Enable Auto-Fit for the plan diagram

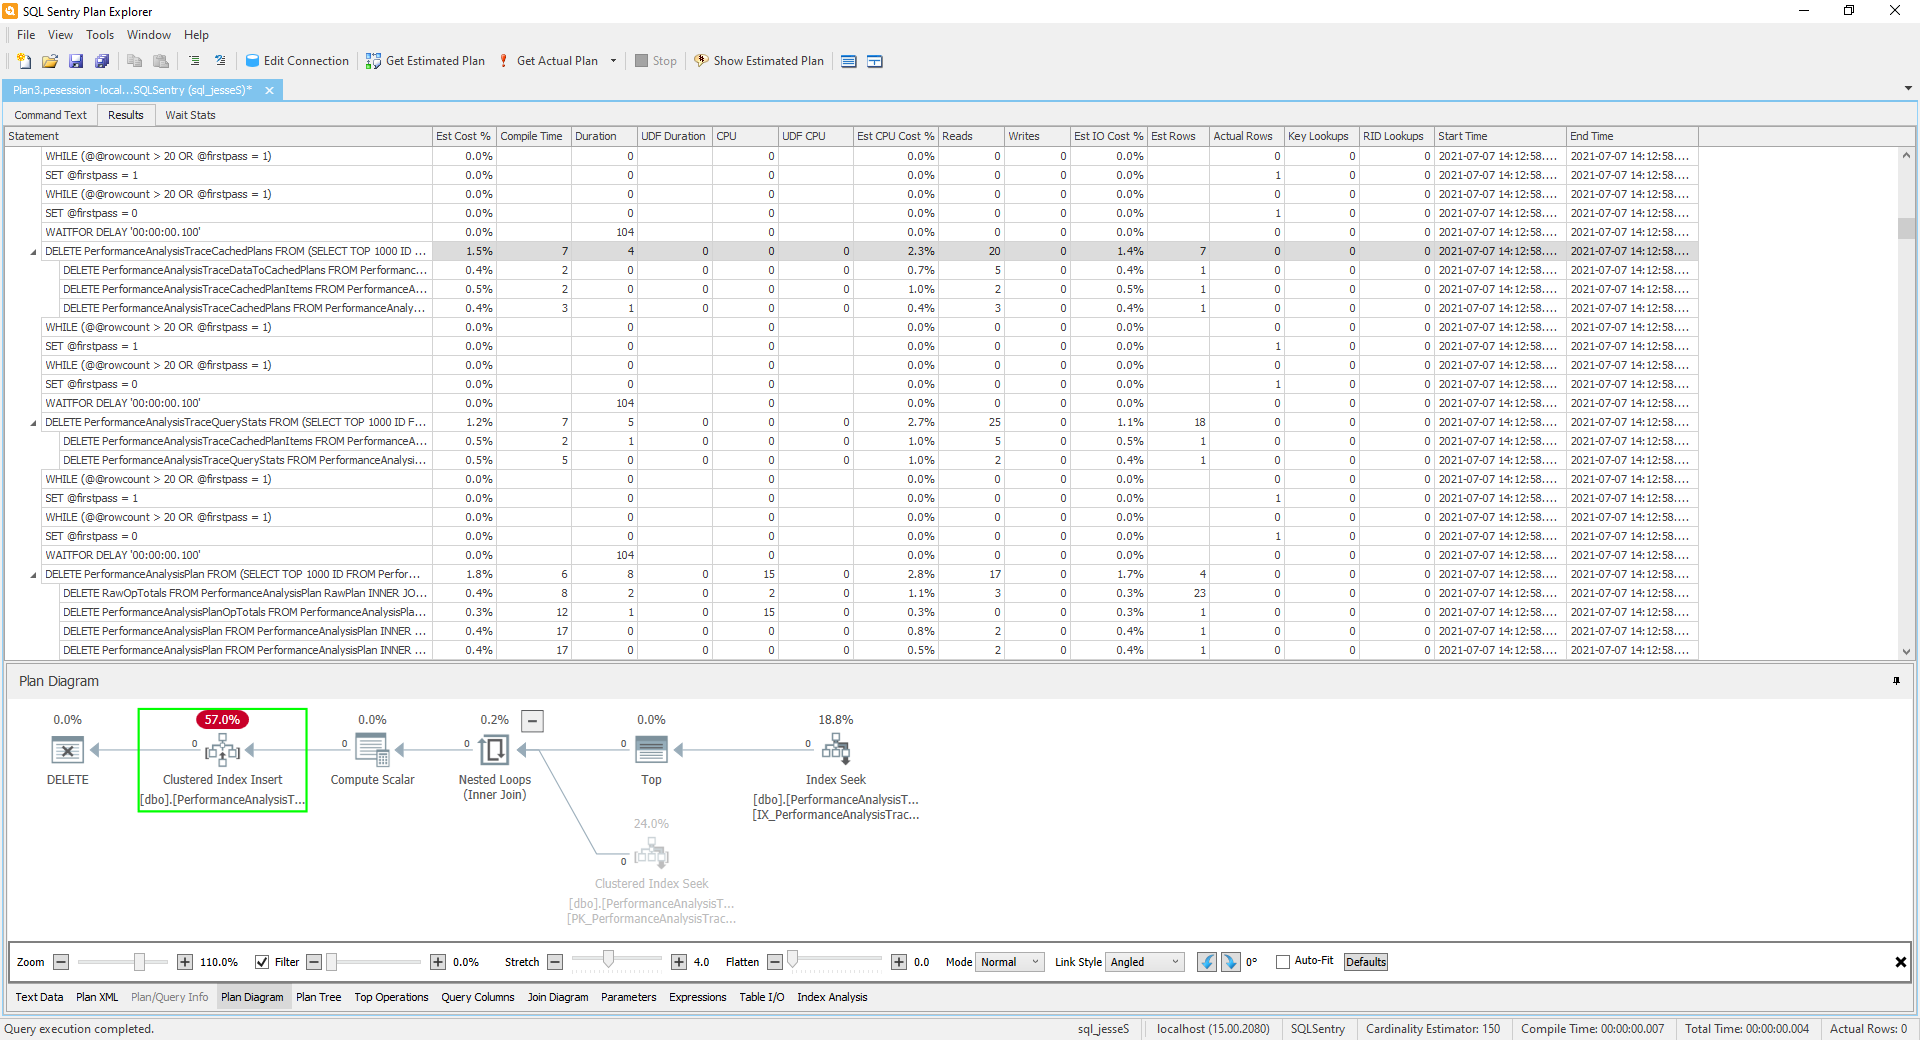pyautogui.click(x=1281, y=962)
